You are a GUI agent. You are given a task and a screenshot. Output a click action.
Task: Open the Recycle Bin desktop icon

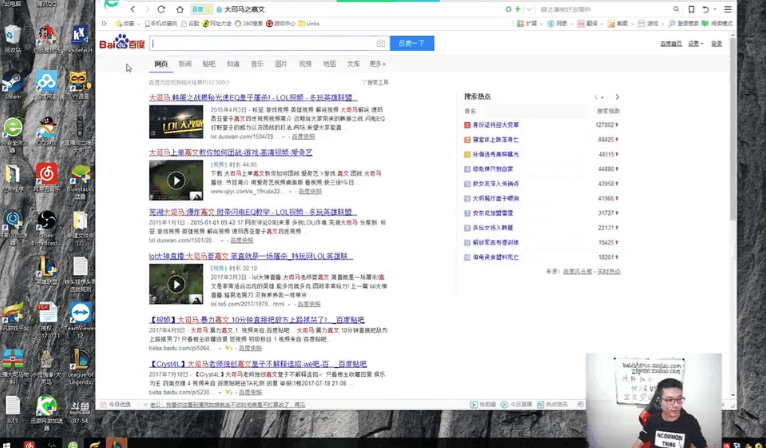tap(13, 39)
